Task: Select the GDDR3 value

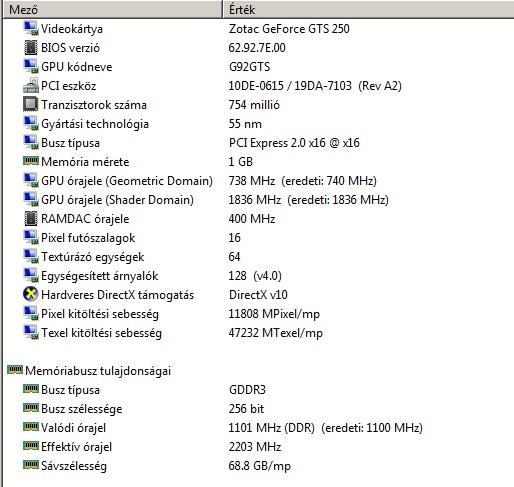Action: point(247,390)
